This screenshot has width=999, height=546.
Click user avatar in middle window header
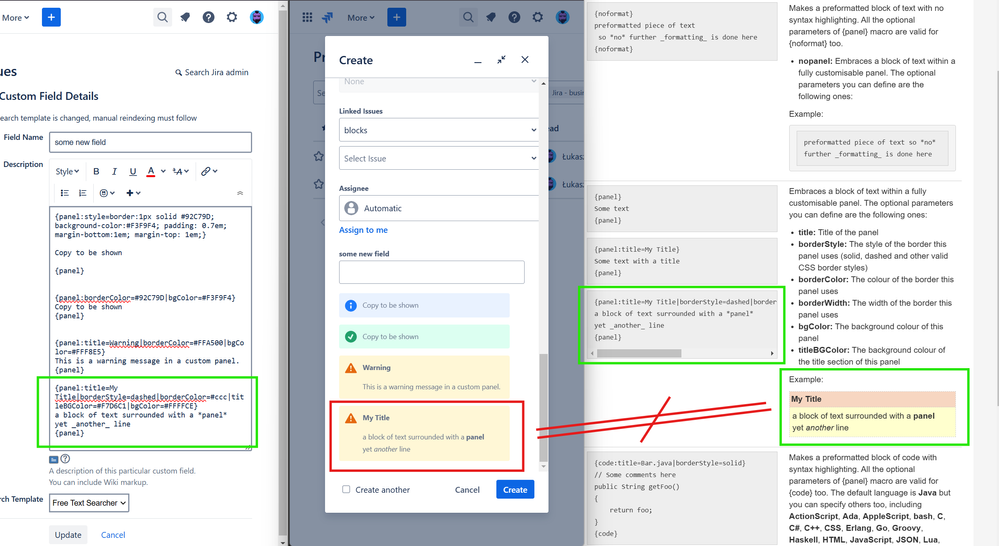coord(562,17)
